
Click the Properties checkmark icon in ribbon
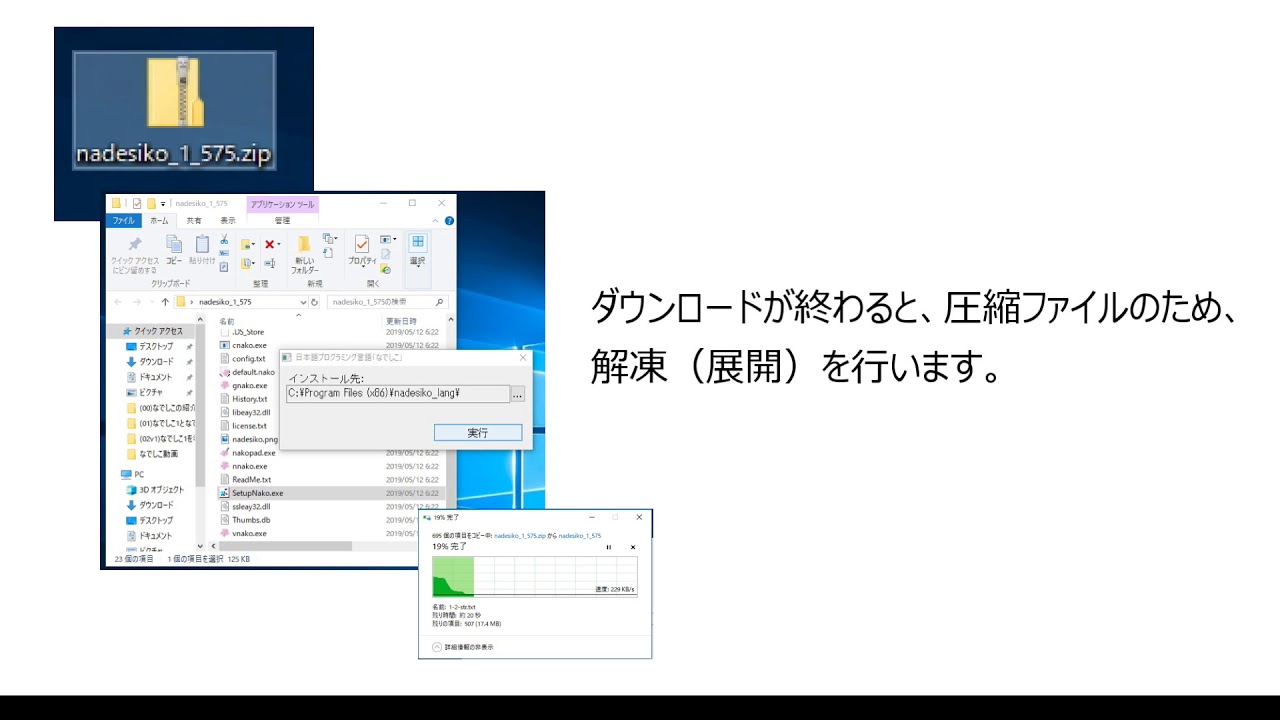click(x=361, y=244)
